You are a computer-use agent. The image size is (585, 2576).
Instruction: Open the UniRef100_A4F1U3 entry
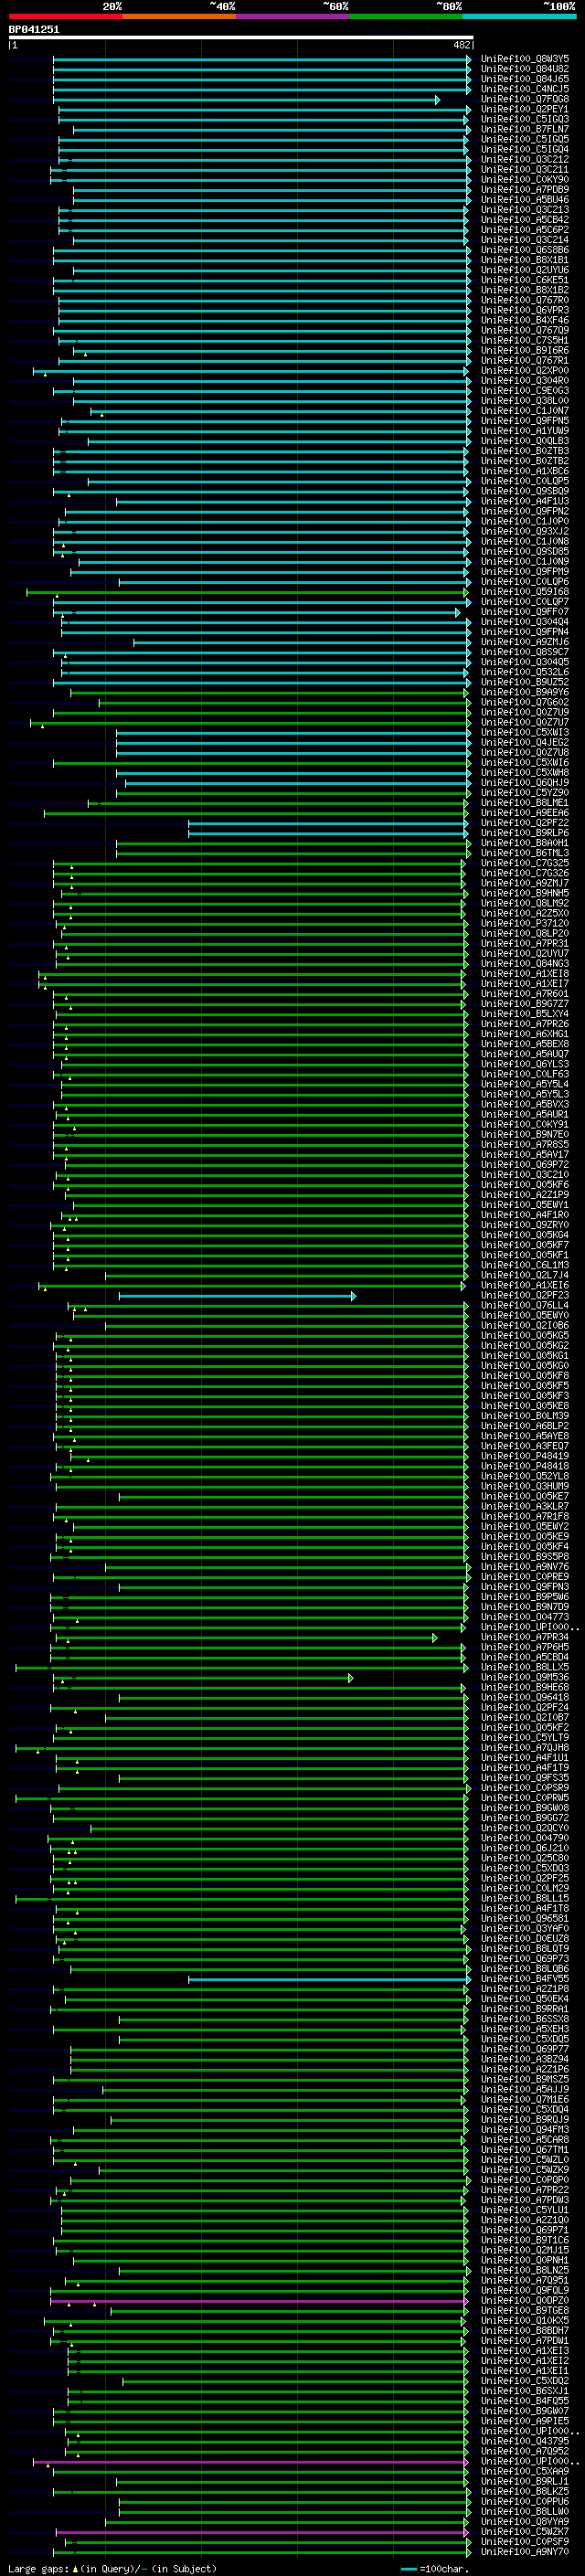point(525,501)
